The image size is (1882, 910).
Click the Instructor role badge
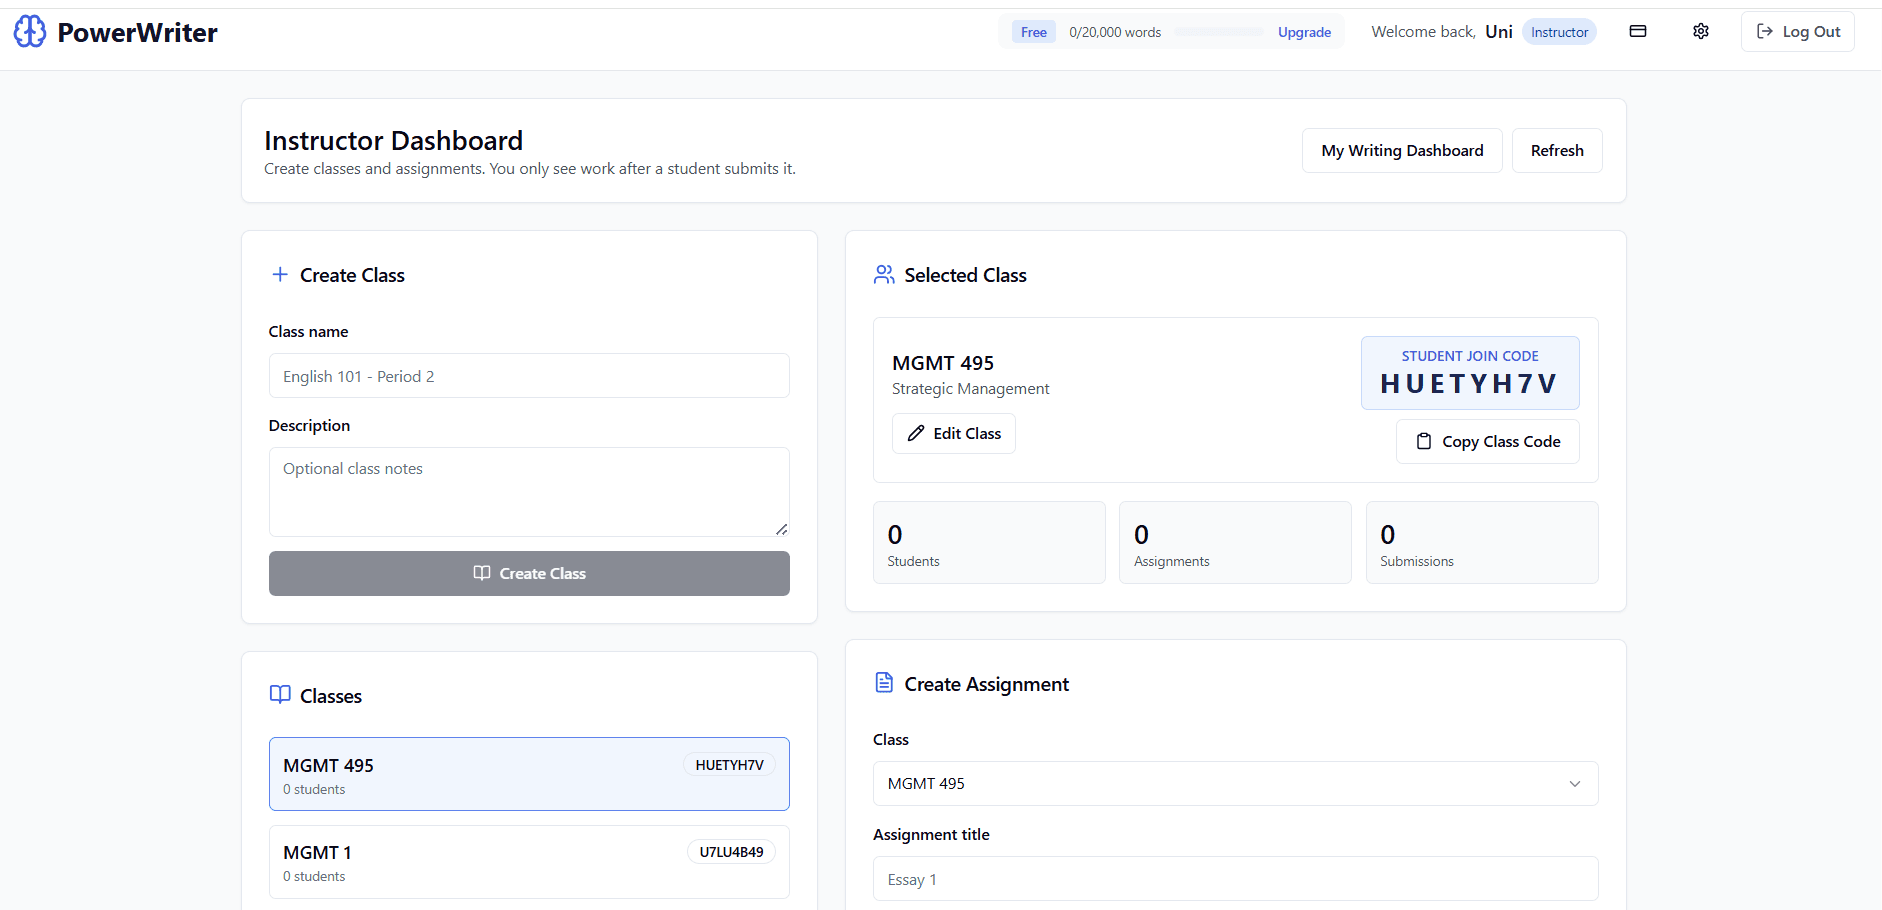1559,32
